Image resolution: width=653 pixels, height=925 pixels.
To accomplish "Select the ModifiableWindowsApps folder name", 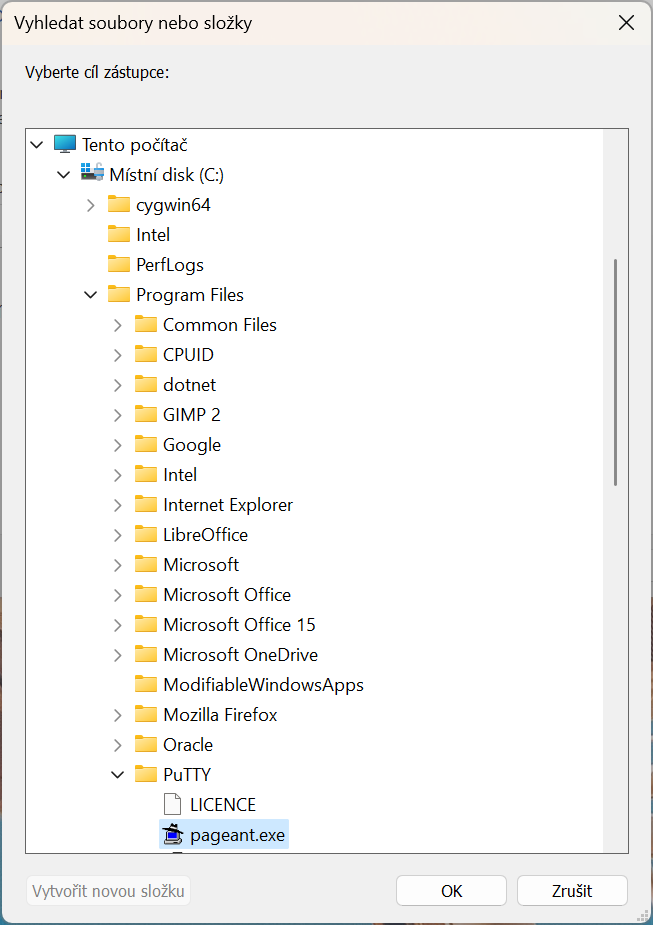I will tap(263, 685).
